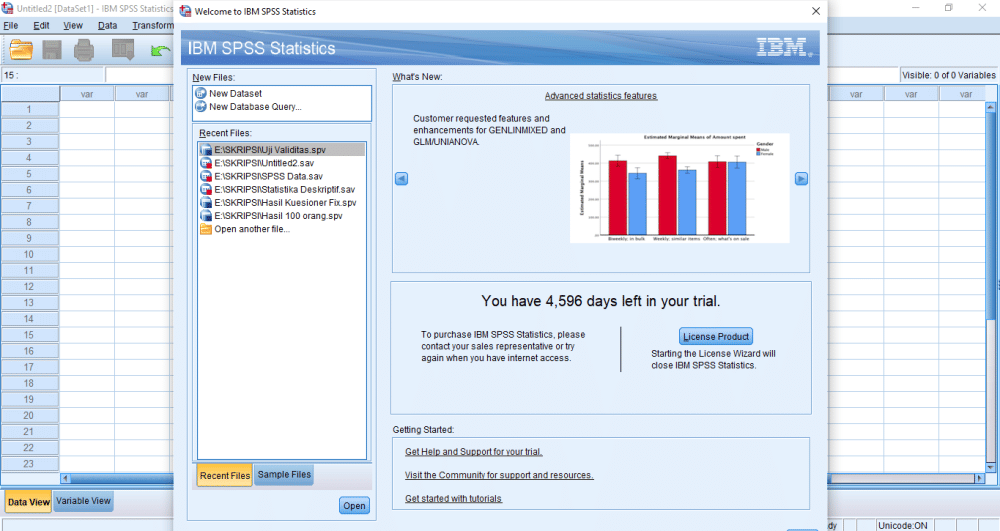Click the Save file toolbar icon
The height and width of the screenshot is (531, 1000).
tap(52, 49)
